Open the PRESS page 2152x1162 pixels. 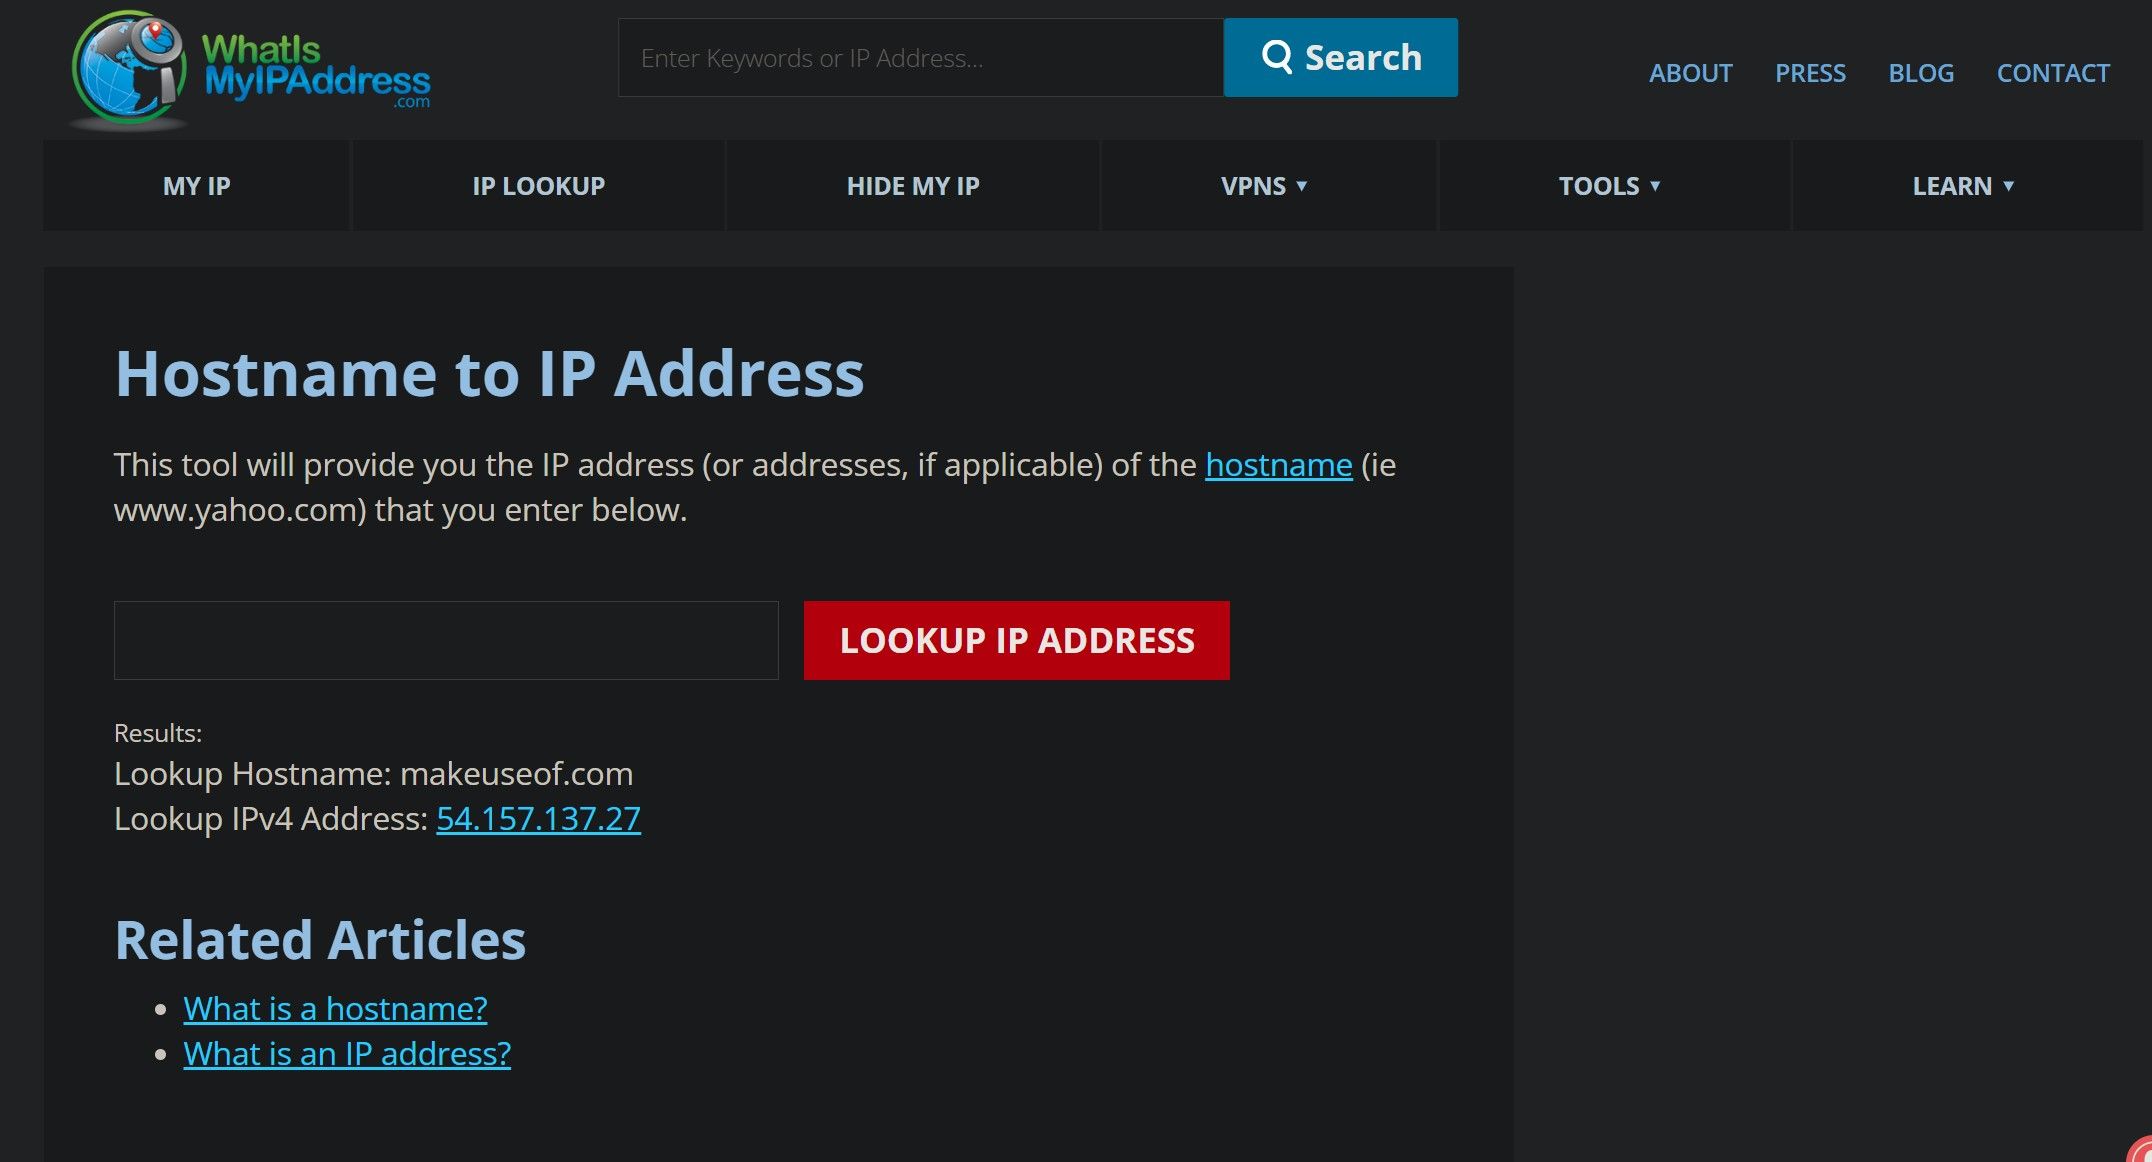point(1810,73)
